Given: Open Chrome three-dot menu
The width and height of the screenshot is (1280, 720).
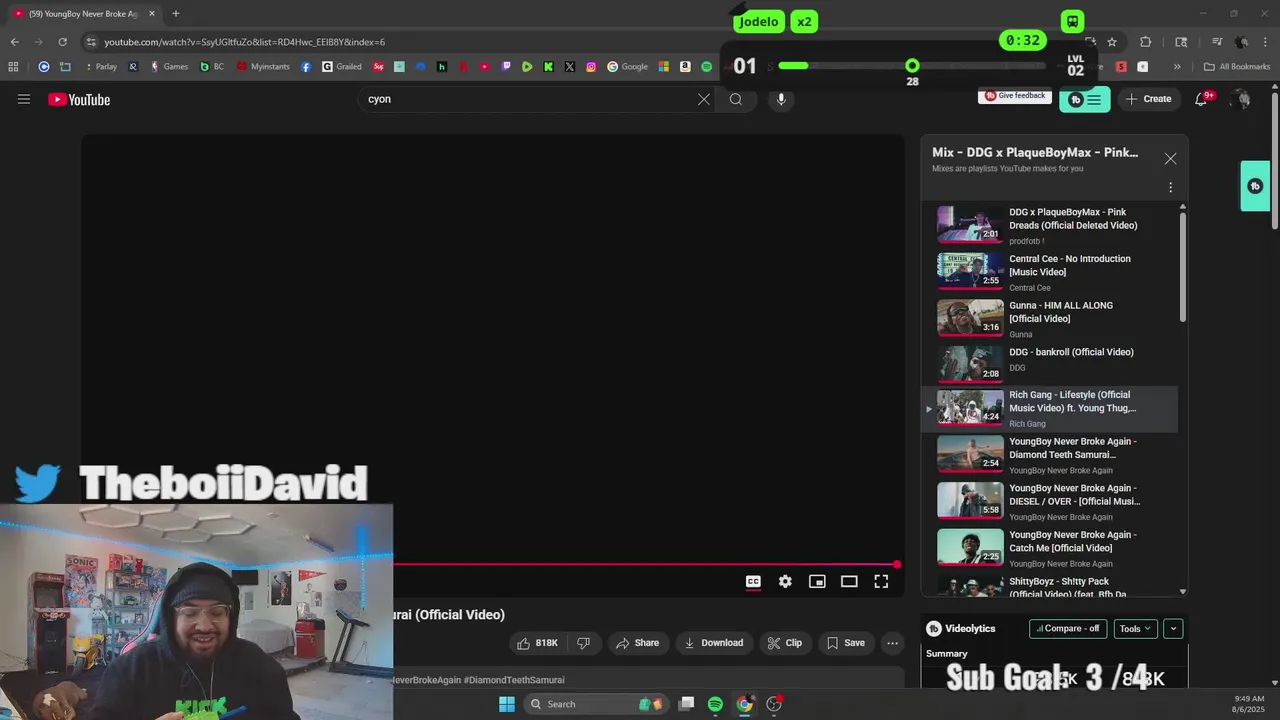Looking at the screenshot, I should [1265, 42].
